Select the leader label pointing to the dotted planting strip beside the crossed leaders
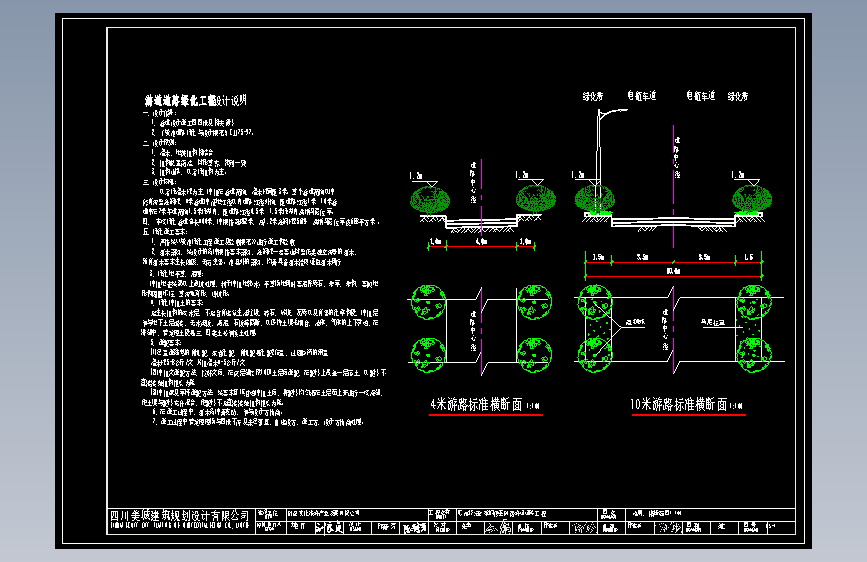This screenshot has width=867, height=562. point(635,322)
